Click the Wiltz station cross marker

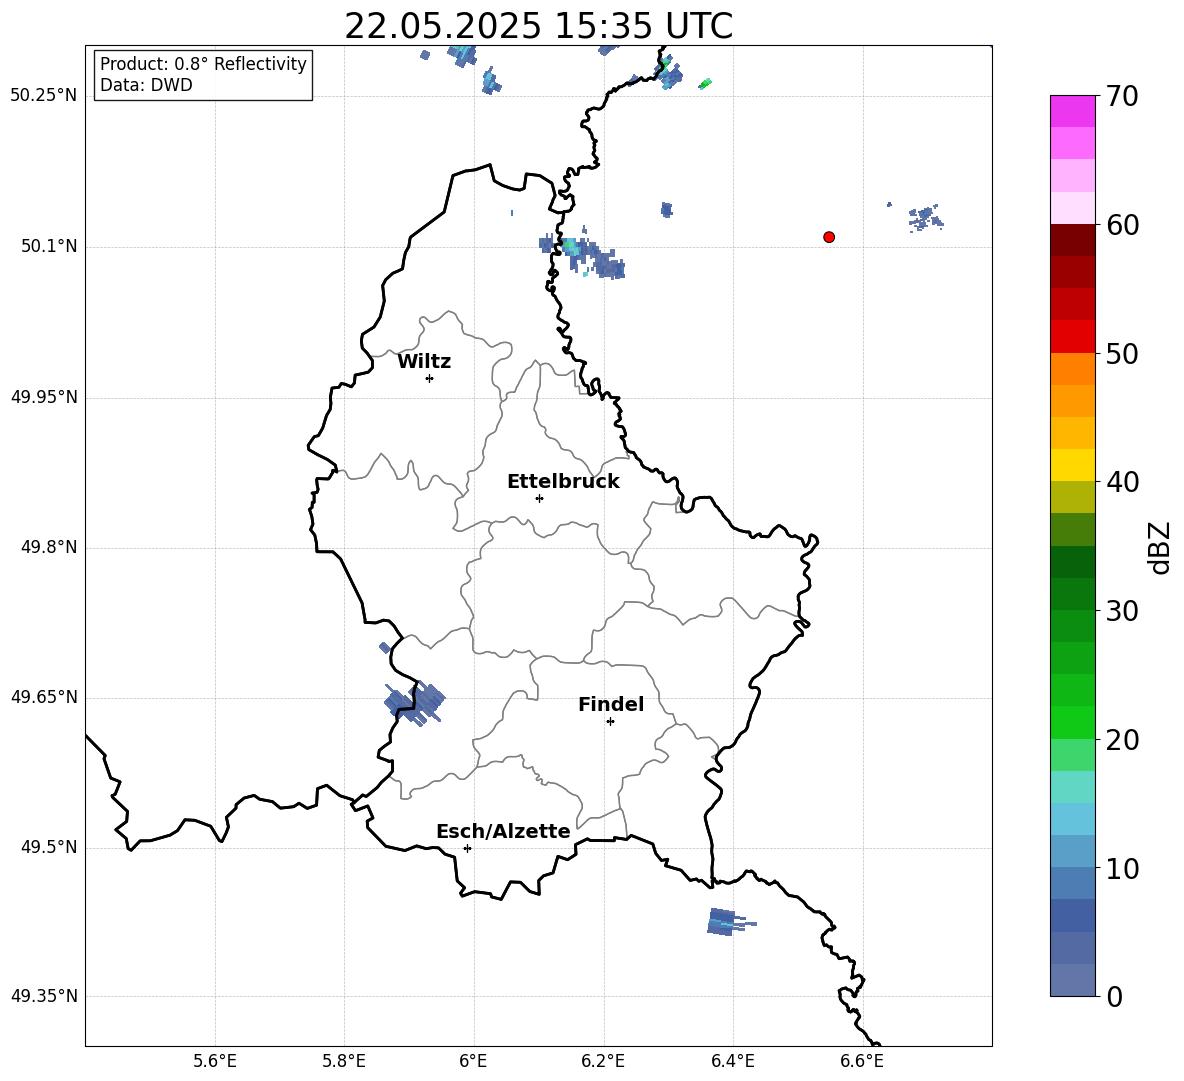(430, 378)
